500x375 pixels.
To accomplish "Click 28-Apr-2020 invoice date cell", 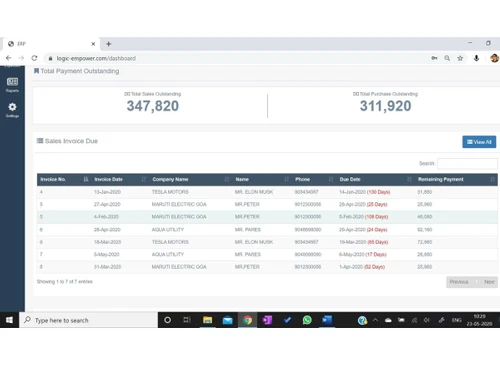I will tap(107, 230).
